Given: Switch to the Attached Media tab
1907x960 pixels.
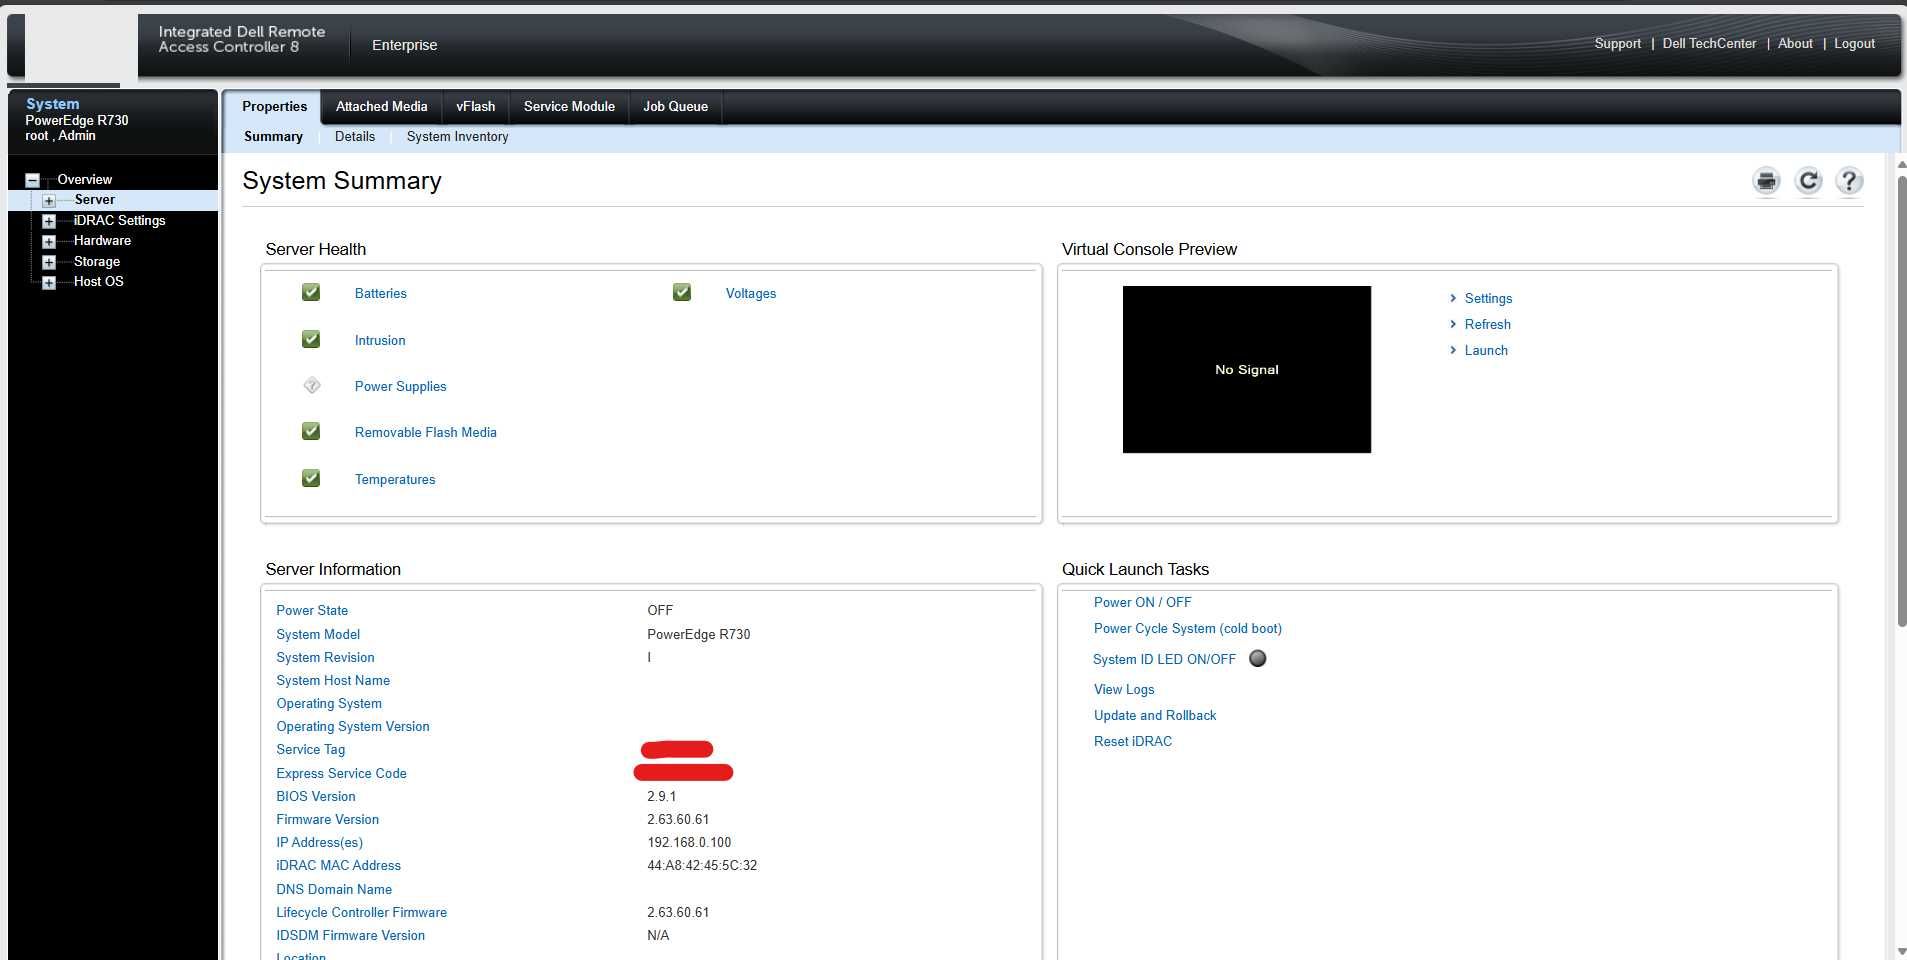Looking at the screenshot, I should coord(381,107).
